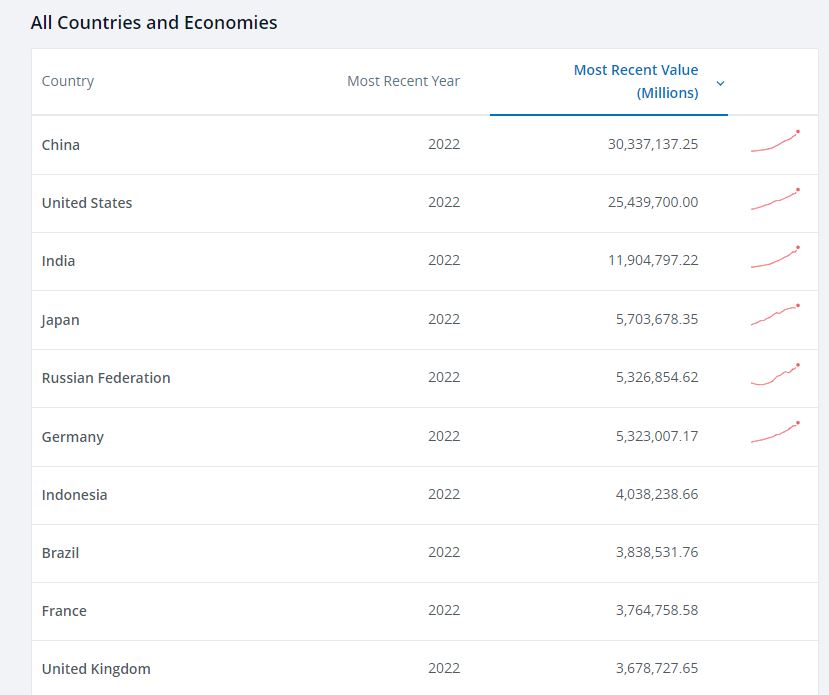Screen dimensions: 829x695
Task: Open the Japan country link
Action: pos(61,320)
